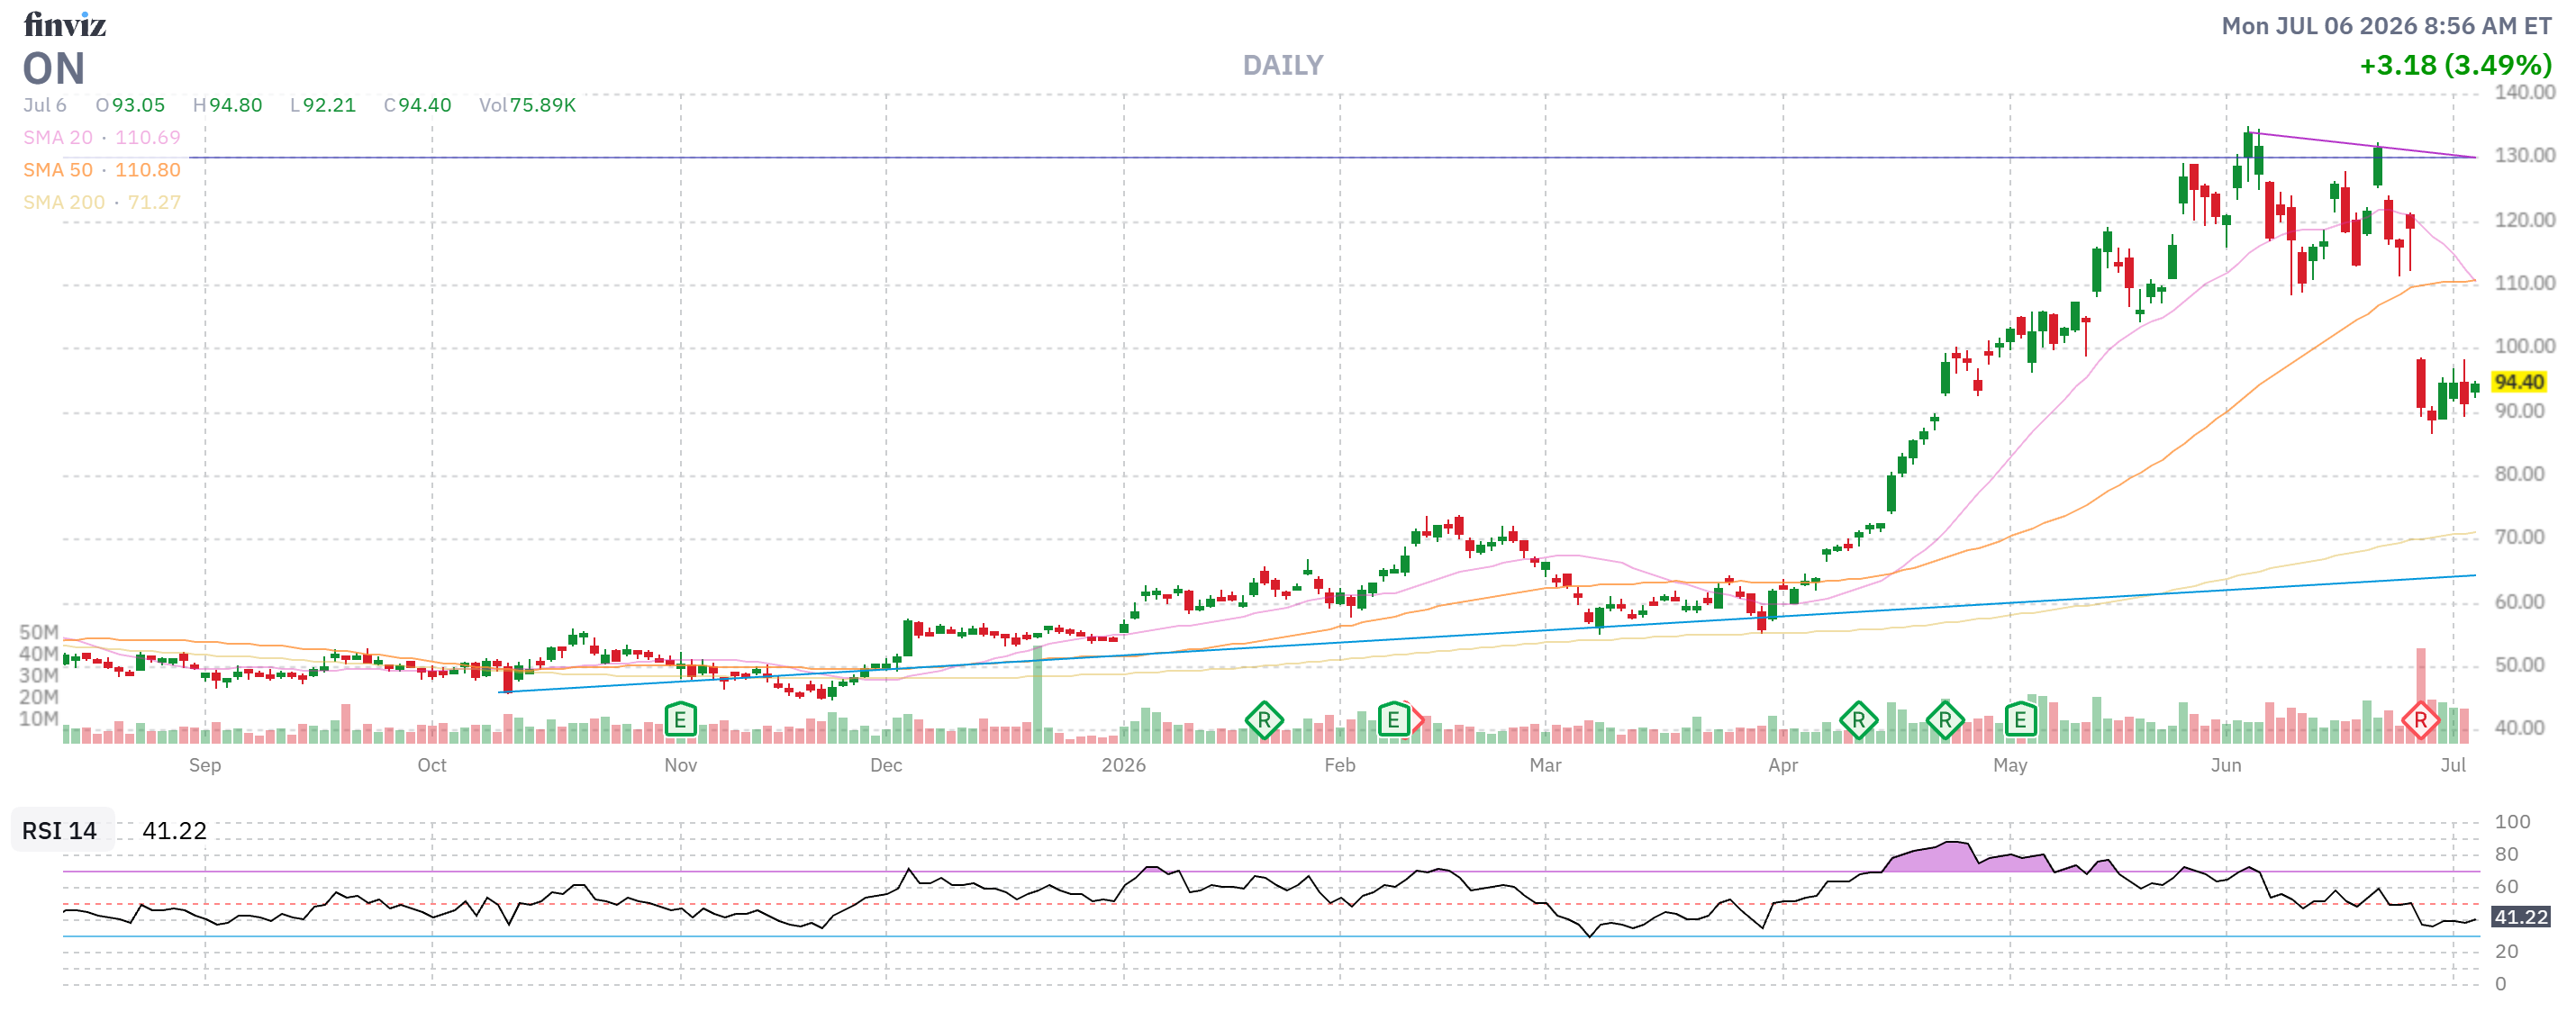Click the +3.18 (3.49%) change text

[2455, 65]
